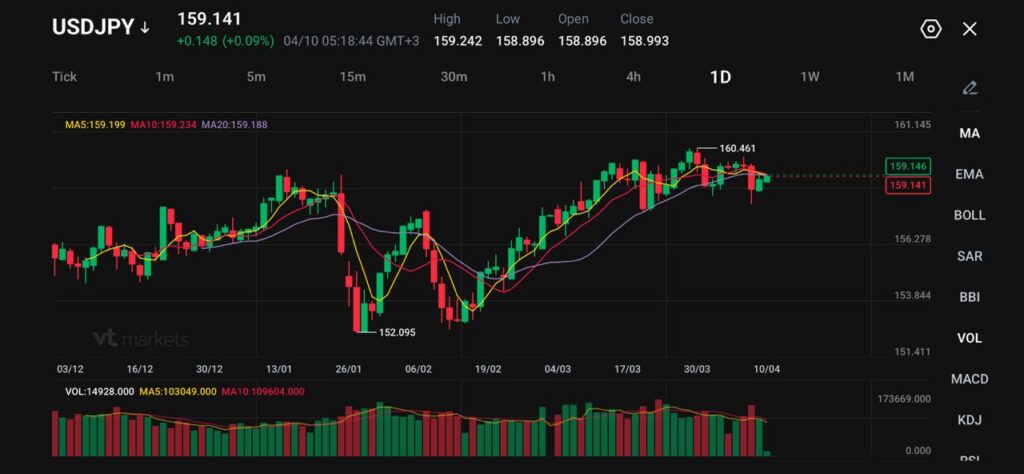
Task: Toggle the MA indicator
Action: [x=969, y=133]
